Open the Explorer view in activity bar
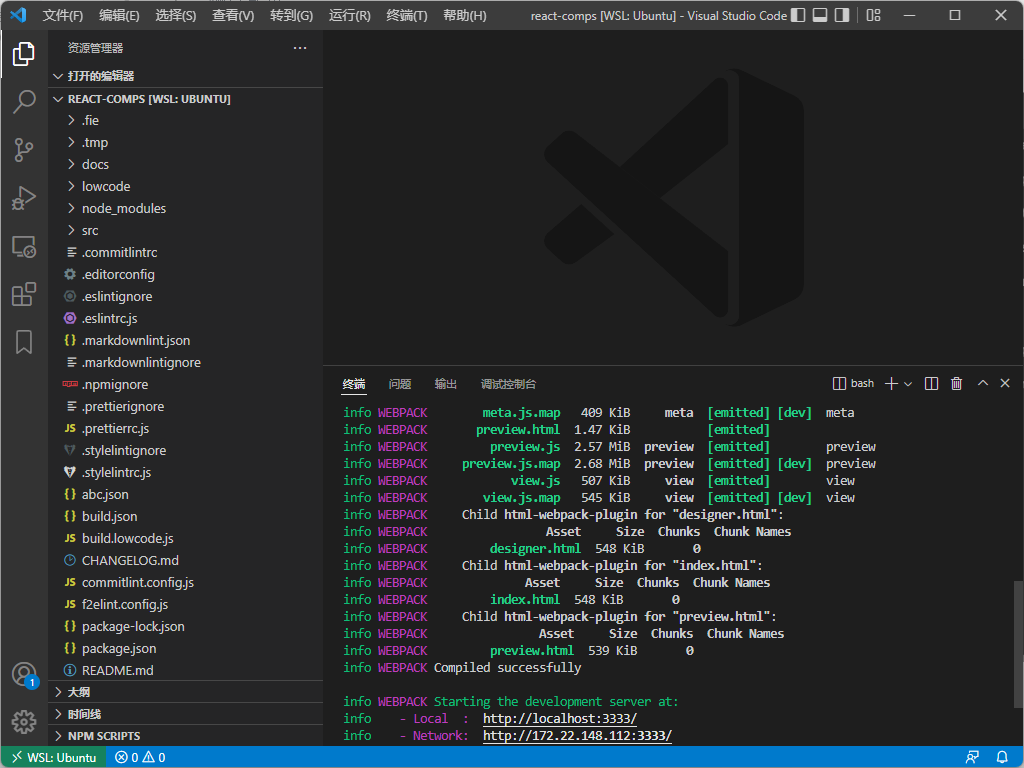1024x768 pixels. tap(24, 54)
